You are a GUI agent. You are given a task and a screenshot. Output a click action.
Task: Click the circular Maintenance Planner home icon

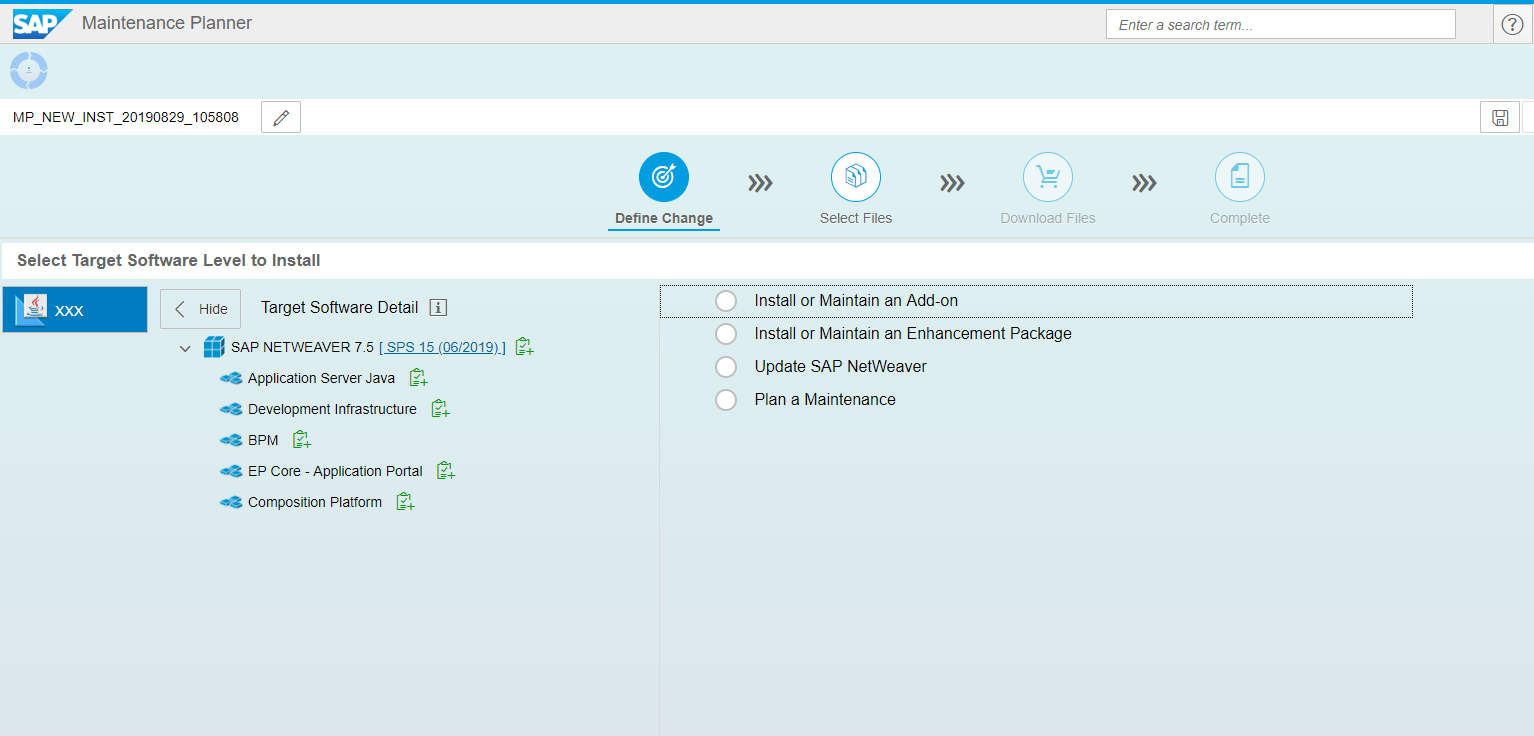(29, 70)
